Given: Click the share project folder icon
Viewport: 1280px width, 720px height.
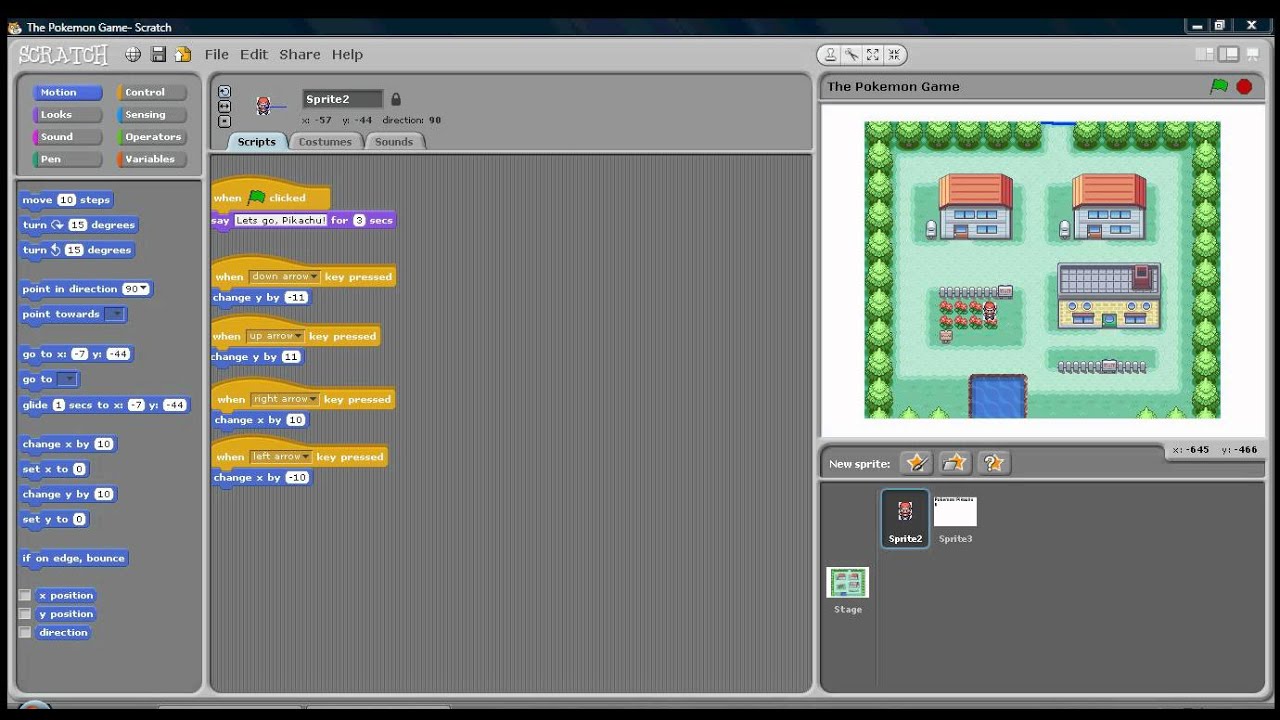Looking at the screenshot, I should click(183, 54).
